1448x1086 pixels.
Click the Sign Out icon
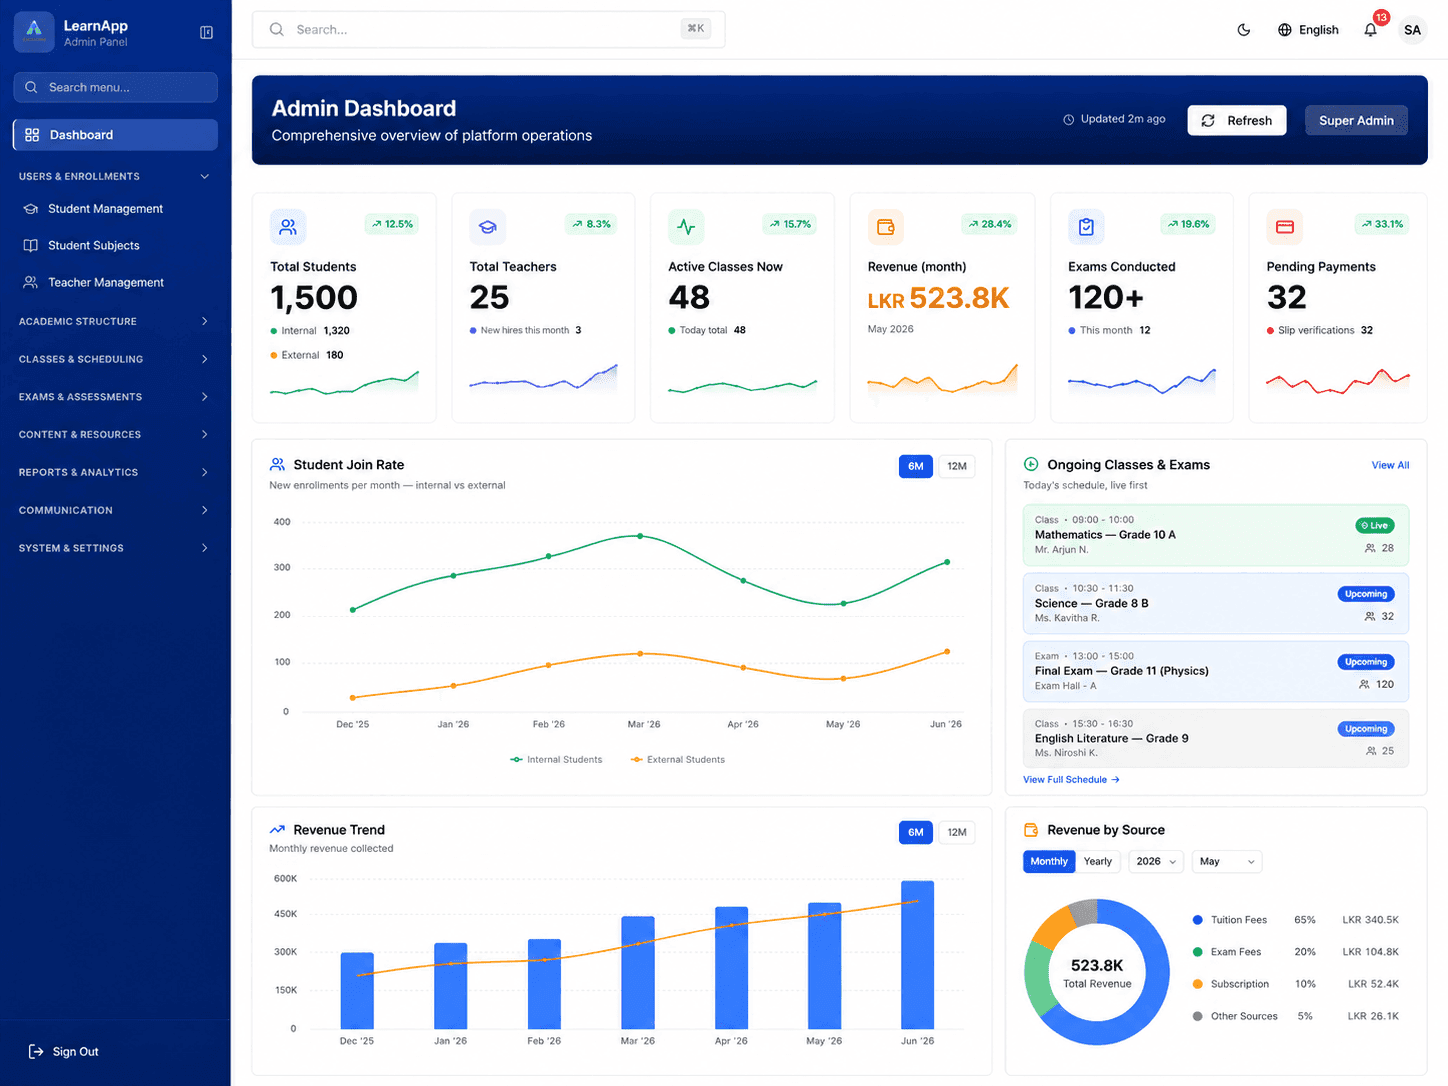coord(36,1052)
